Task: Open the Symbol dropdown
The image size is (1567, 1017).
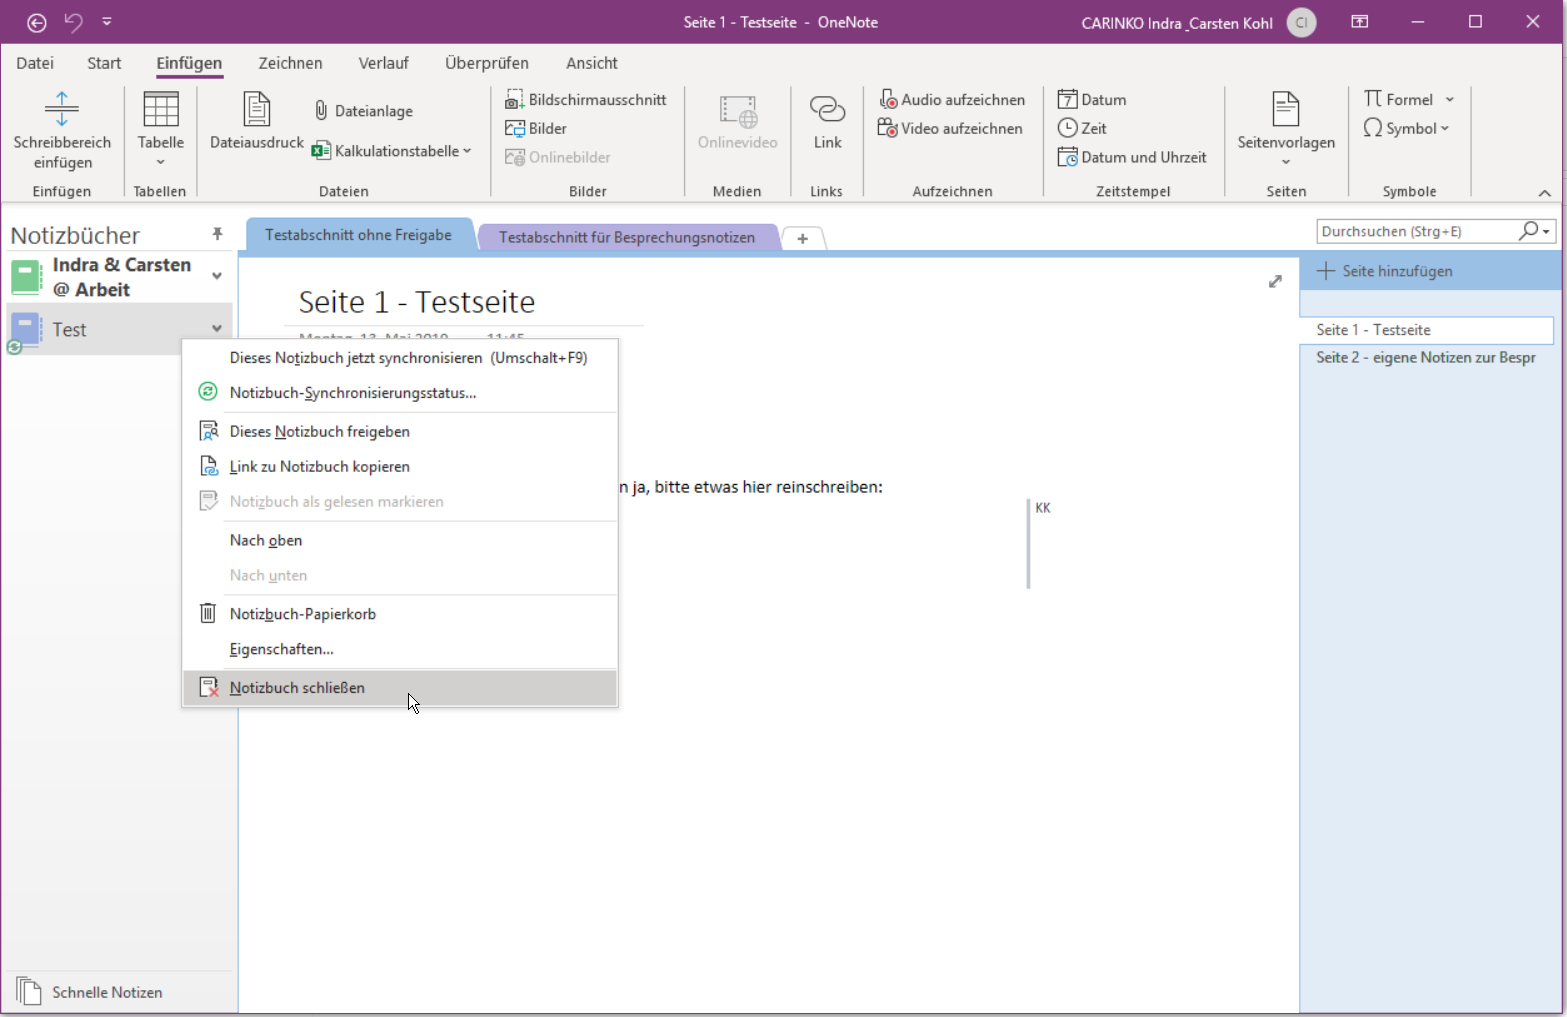Action: click(x=1406, y=128)
